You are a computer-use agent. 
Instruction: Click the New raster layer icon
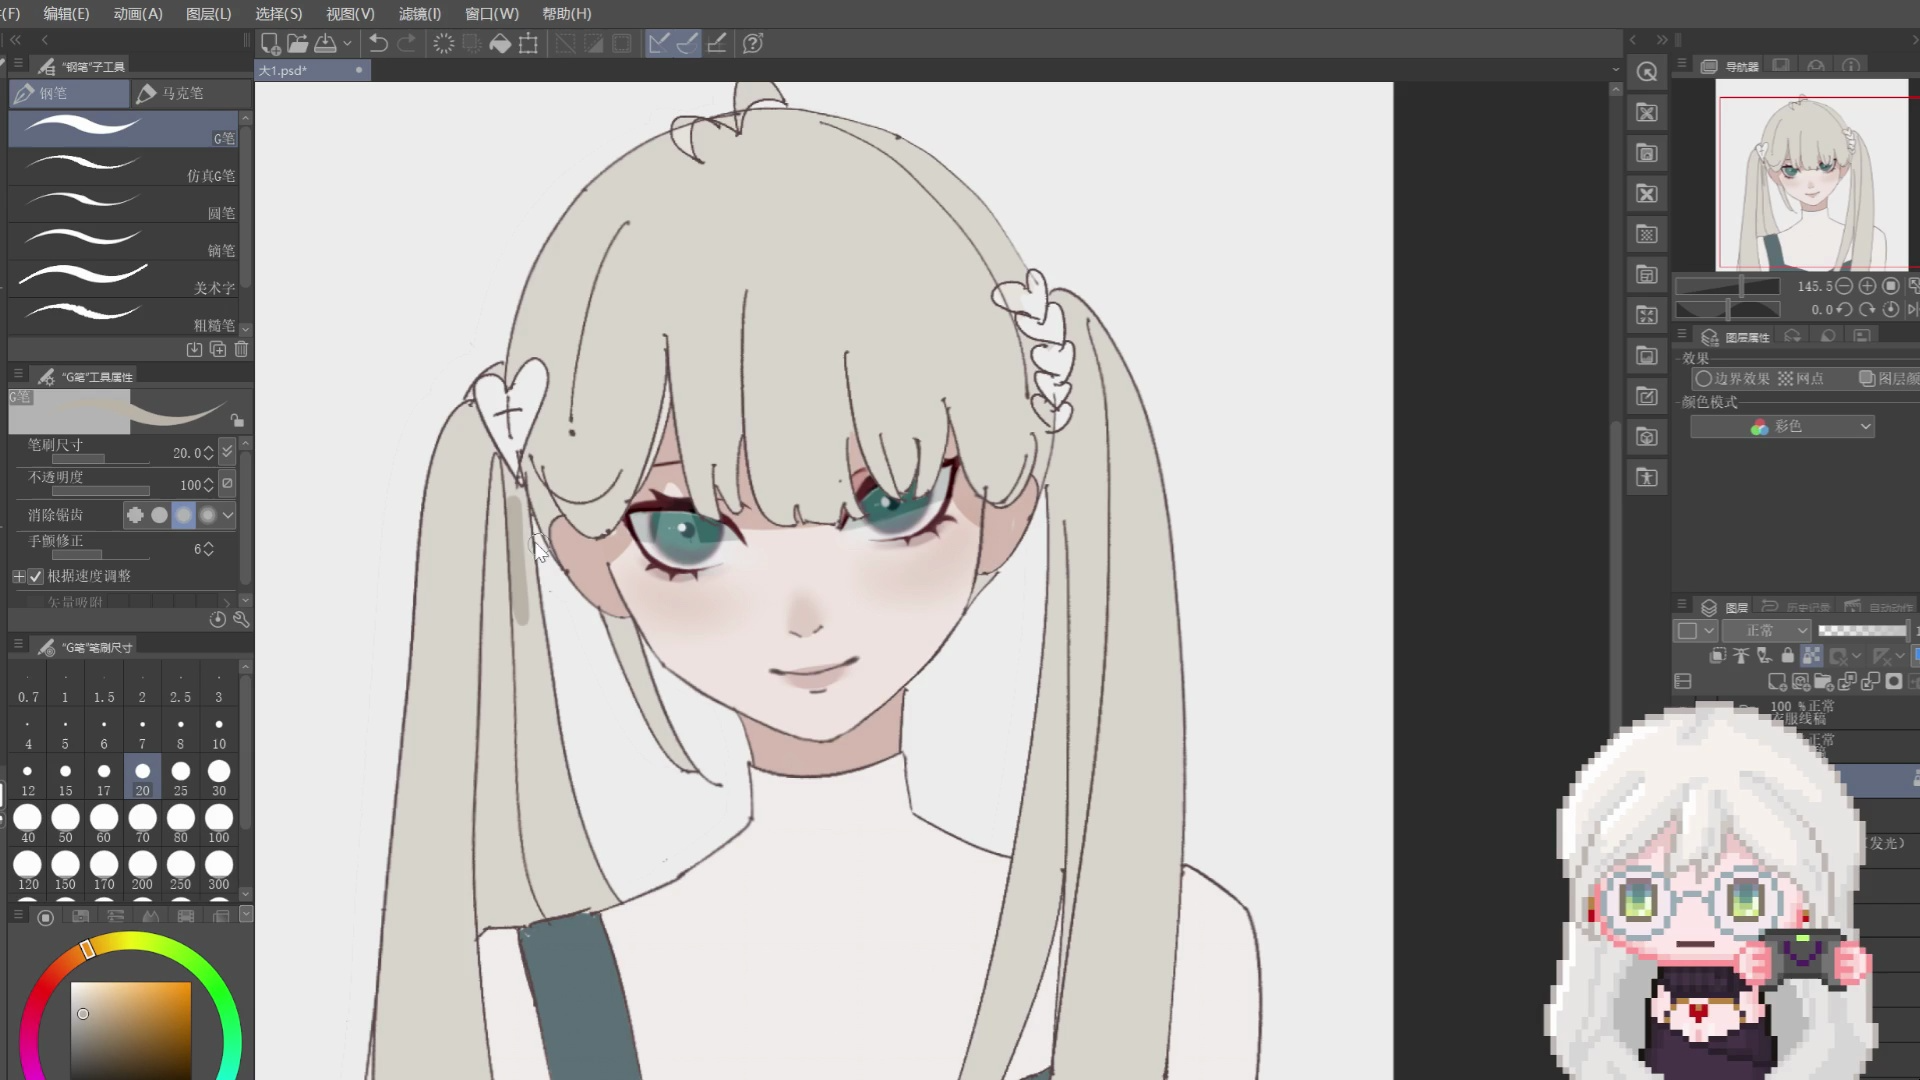1776,682
